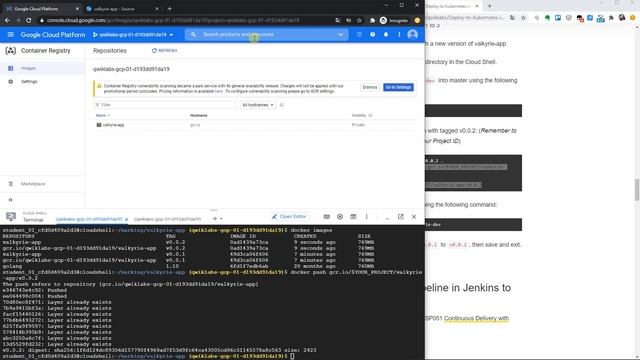The width and height of the screenshot is (640, 360).
Task: Open the console vertical dots settings menu
Action: [x=399, y=35]
